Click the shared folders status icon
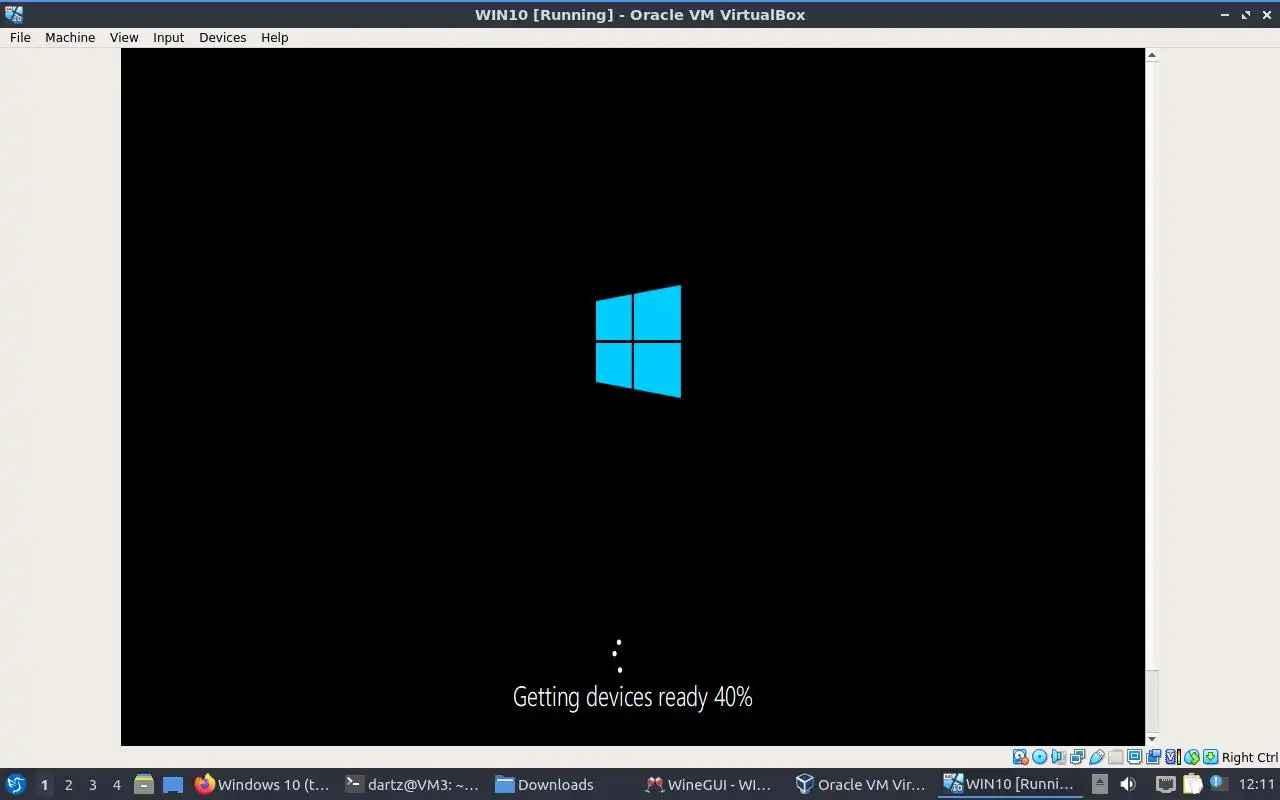The width and height of the screenshot is (1280, 800). [1116, 757]
